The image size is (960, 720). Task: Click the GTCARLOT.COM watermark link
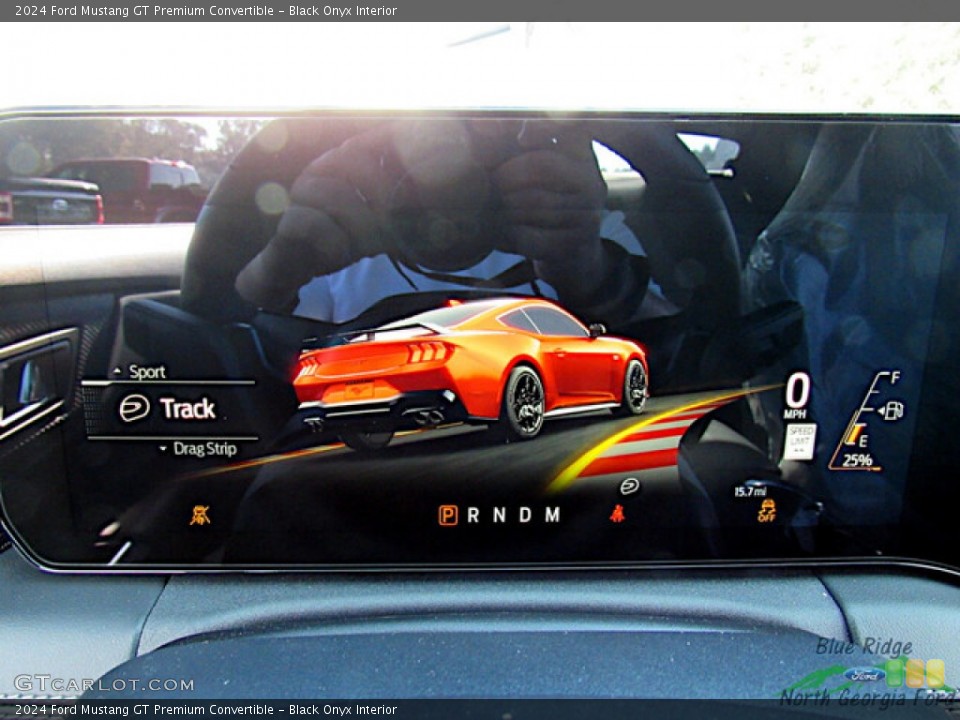coord(103,684)
